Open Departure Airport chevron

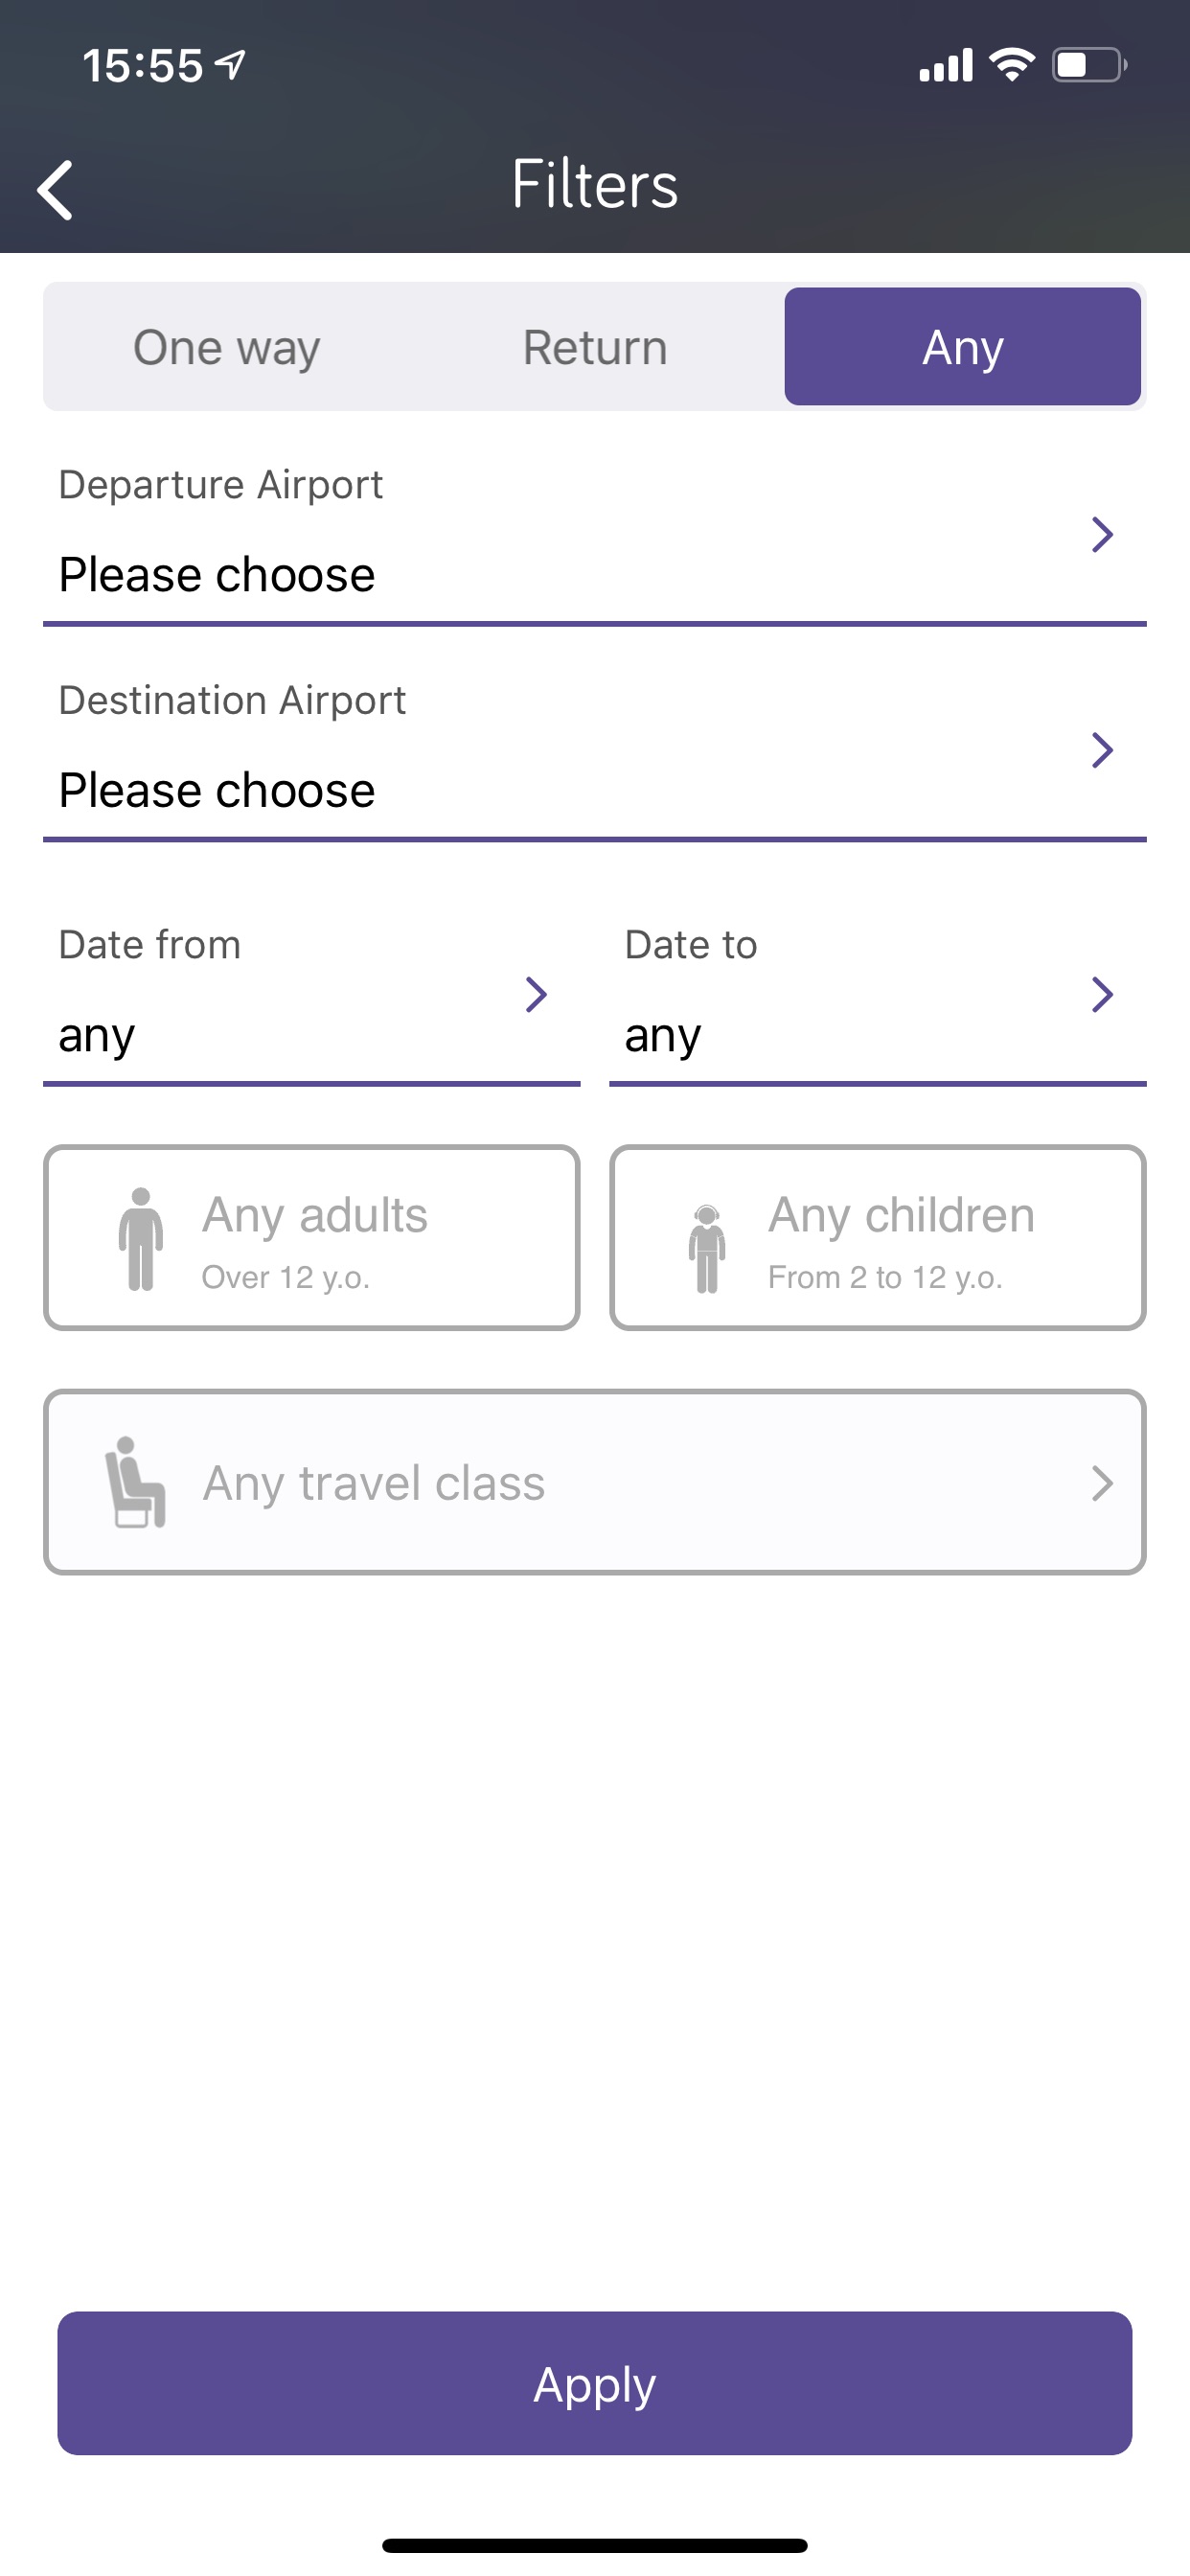[x=1102, y=535]
